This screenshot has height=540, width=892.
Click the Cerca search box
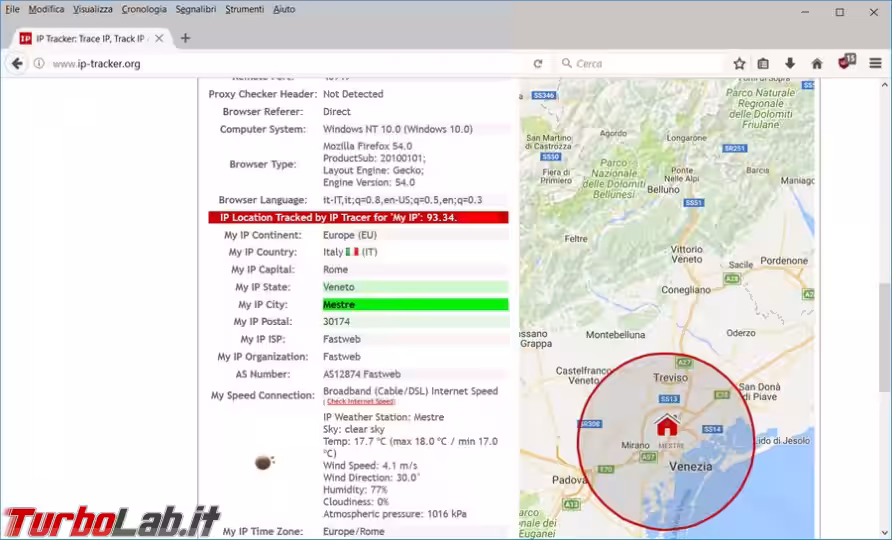click(x=640, y=64)
